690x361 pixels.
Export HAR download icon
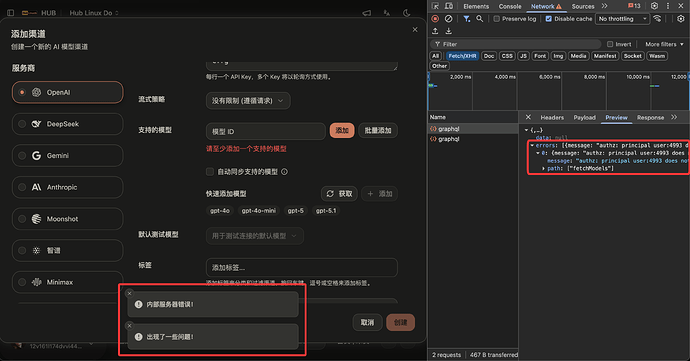point(448,31)
